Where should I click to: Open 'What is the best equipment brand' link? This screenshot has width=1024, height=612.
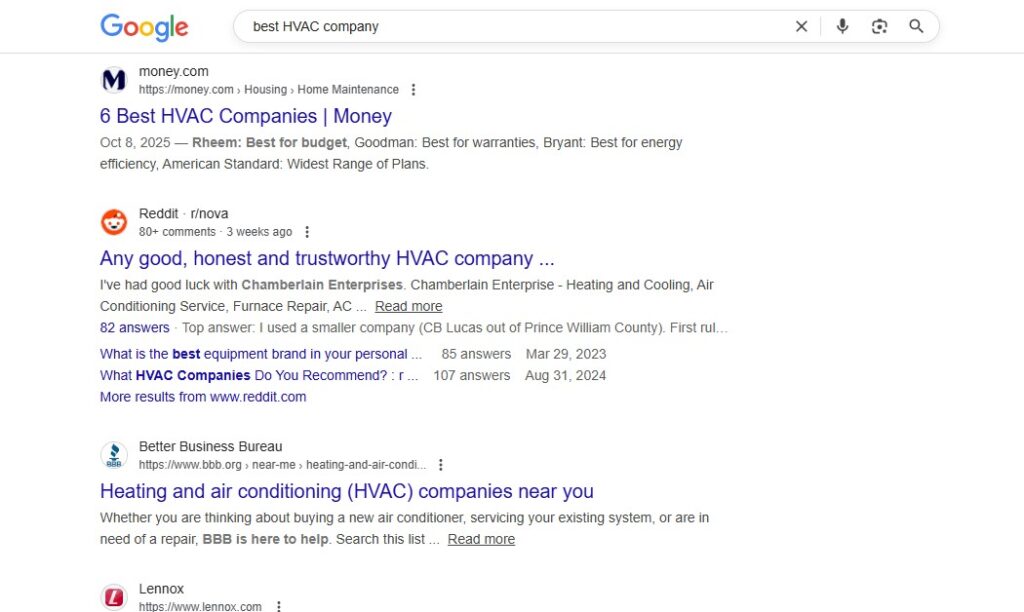click(x=261, y=354)
